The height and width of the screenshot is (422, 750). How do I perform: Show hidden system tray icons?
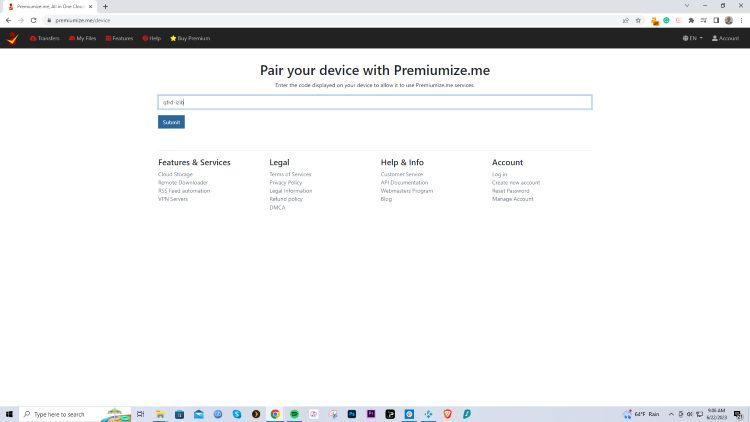pyautogui.click(x=671, y=414)
